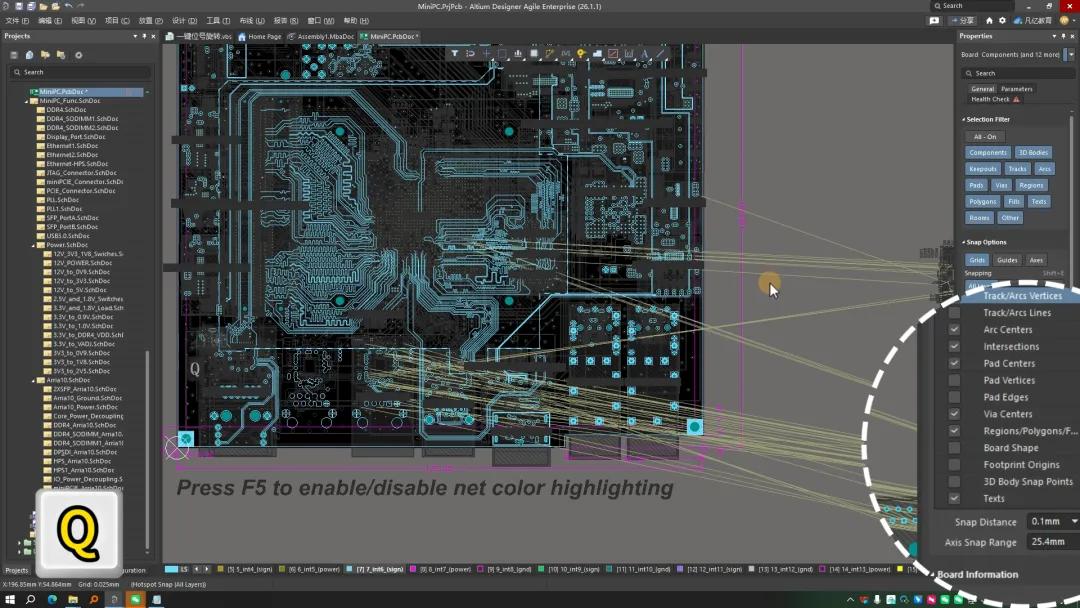Open Projects panel settings gear
Screen dimensions: 1080x608
(79, 55)
